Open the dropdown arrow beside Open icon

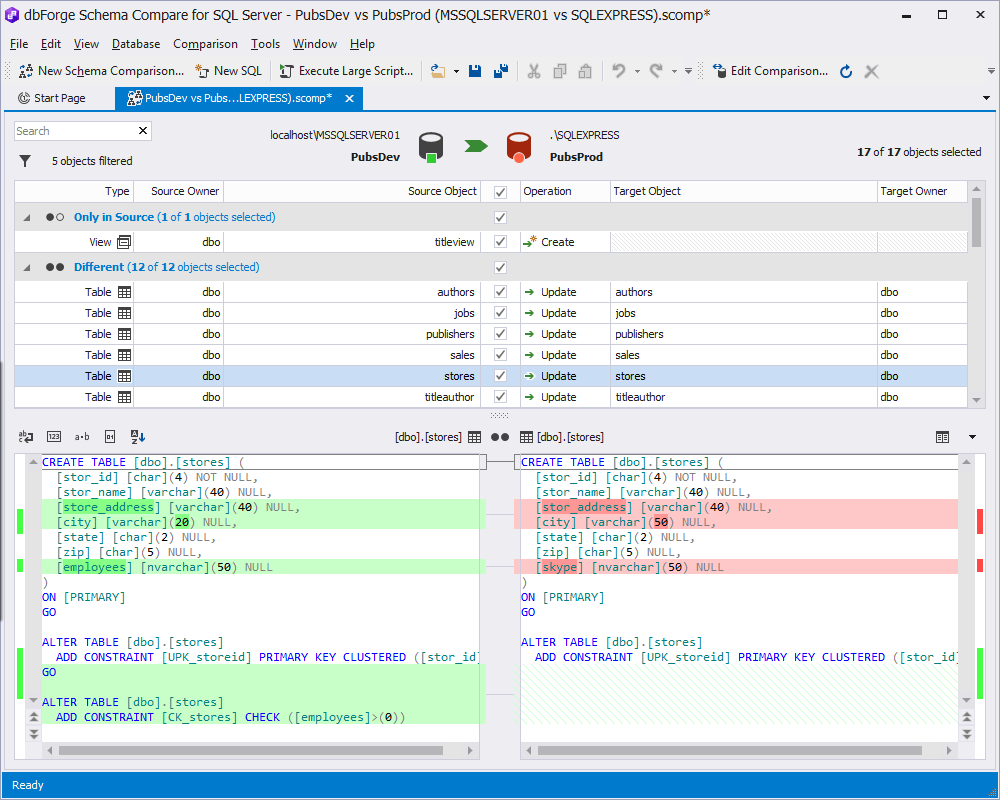[x=456, y=71]
